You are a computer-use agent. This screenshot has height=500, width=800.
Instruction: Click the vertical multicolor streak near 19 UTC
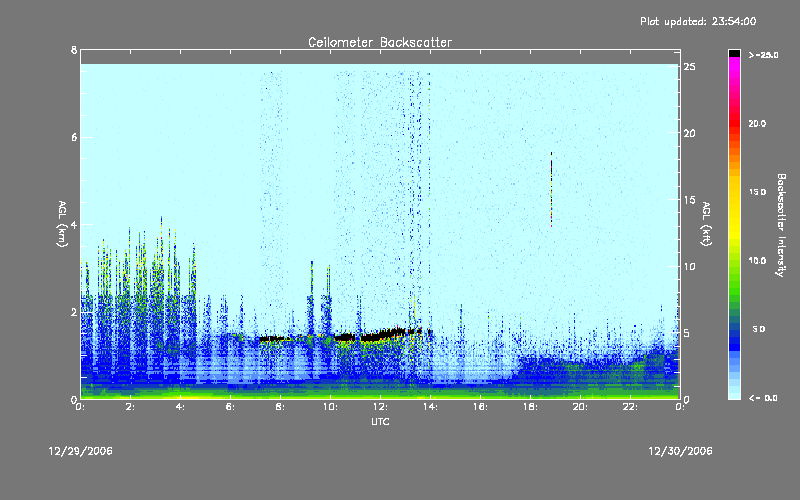click(x=552, y=189)
